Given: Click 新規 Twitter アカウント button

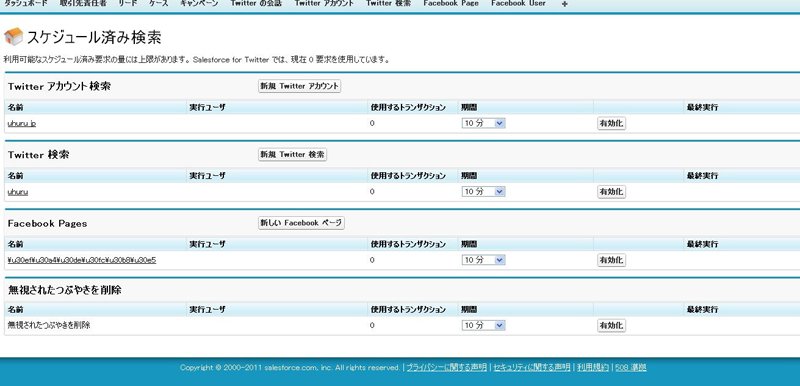Looking at the screenshot, I should 299,86.
